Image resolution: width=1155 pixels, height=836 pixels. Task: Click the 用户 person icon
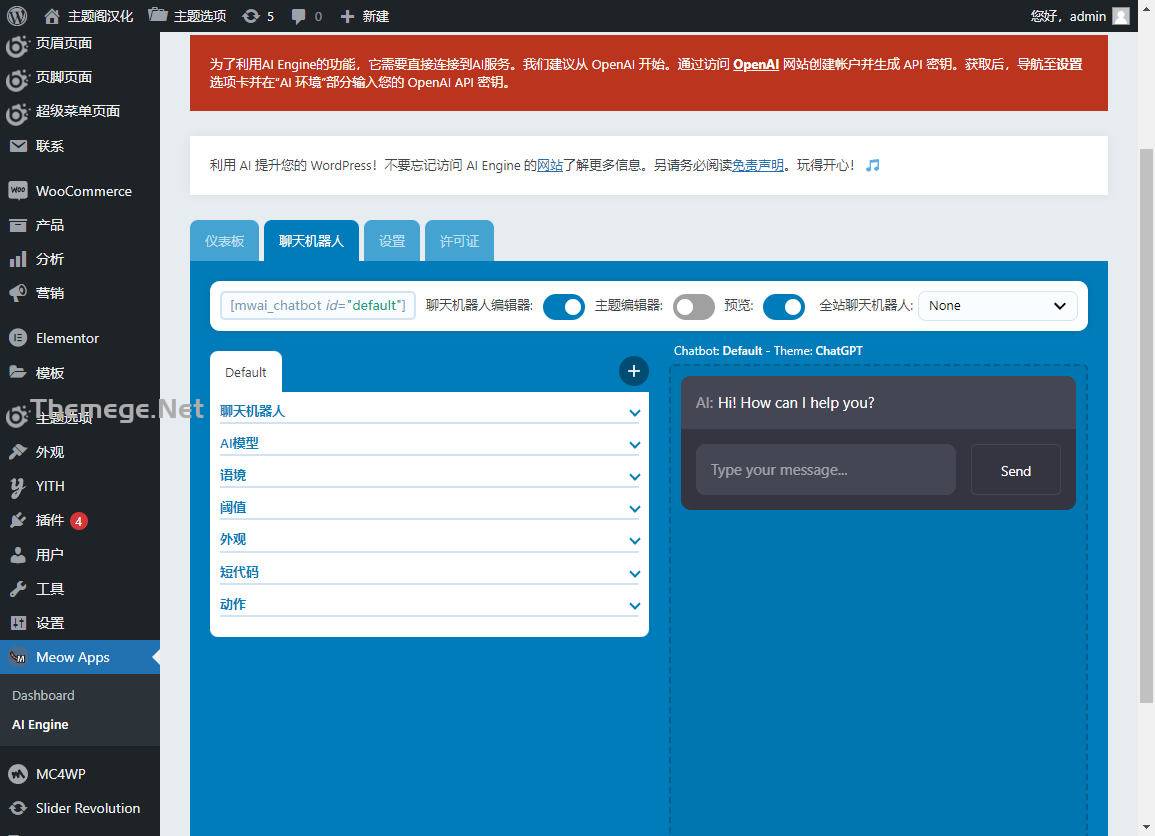pos(18,555)
